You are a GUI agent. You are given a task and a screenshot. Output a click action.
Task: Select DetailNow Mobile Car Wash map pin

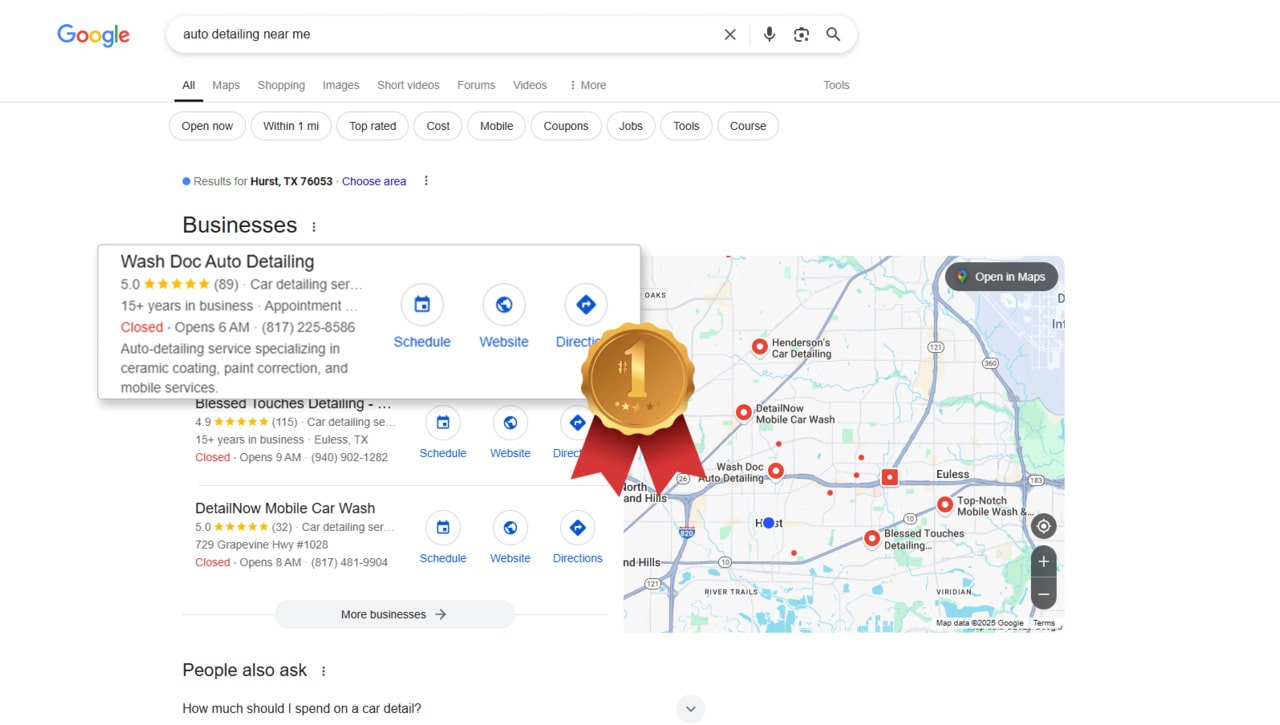pyautogui.click(x=743, y=412)
